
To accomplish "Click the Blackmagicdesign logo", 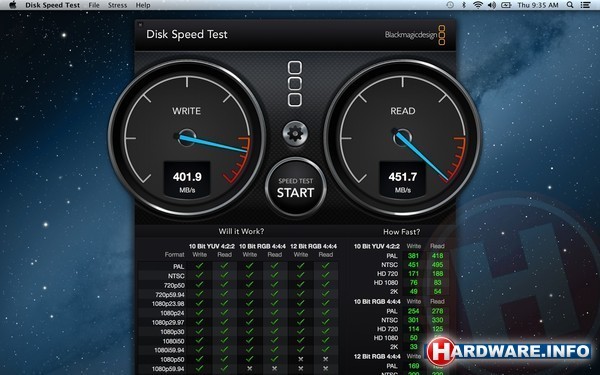I will pyautogui.click(x=415, y=35).
